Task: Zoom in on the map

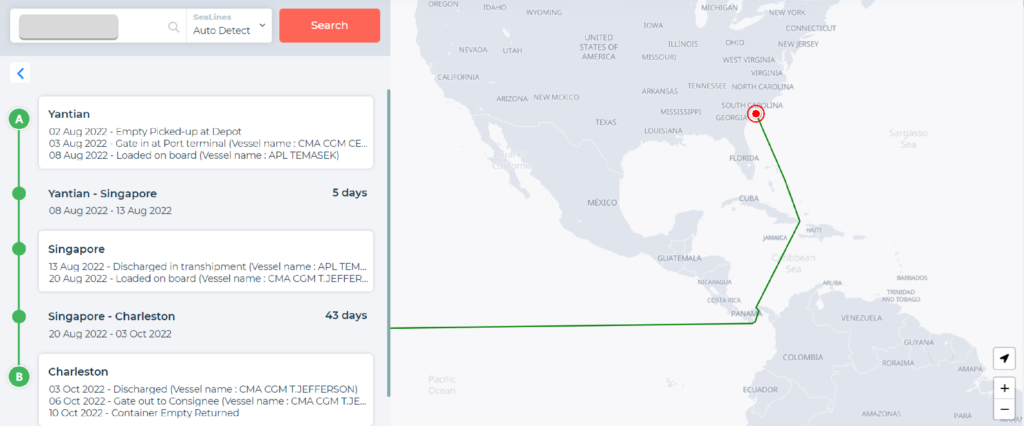Action: tap(1004, 387)
